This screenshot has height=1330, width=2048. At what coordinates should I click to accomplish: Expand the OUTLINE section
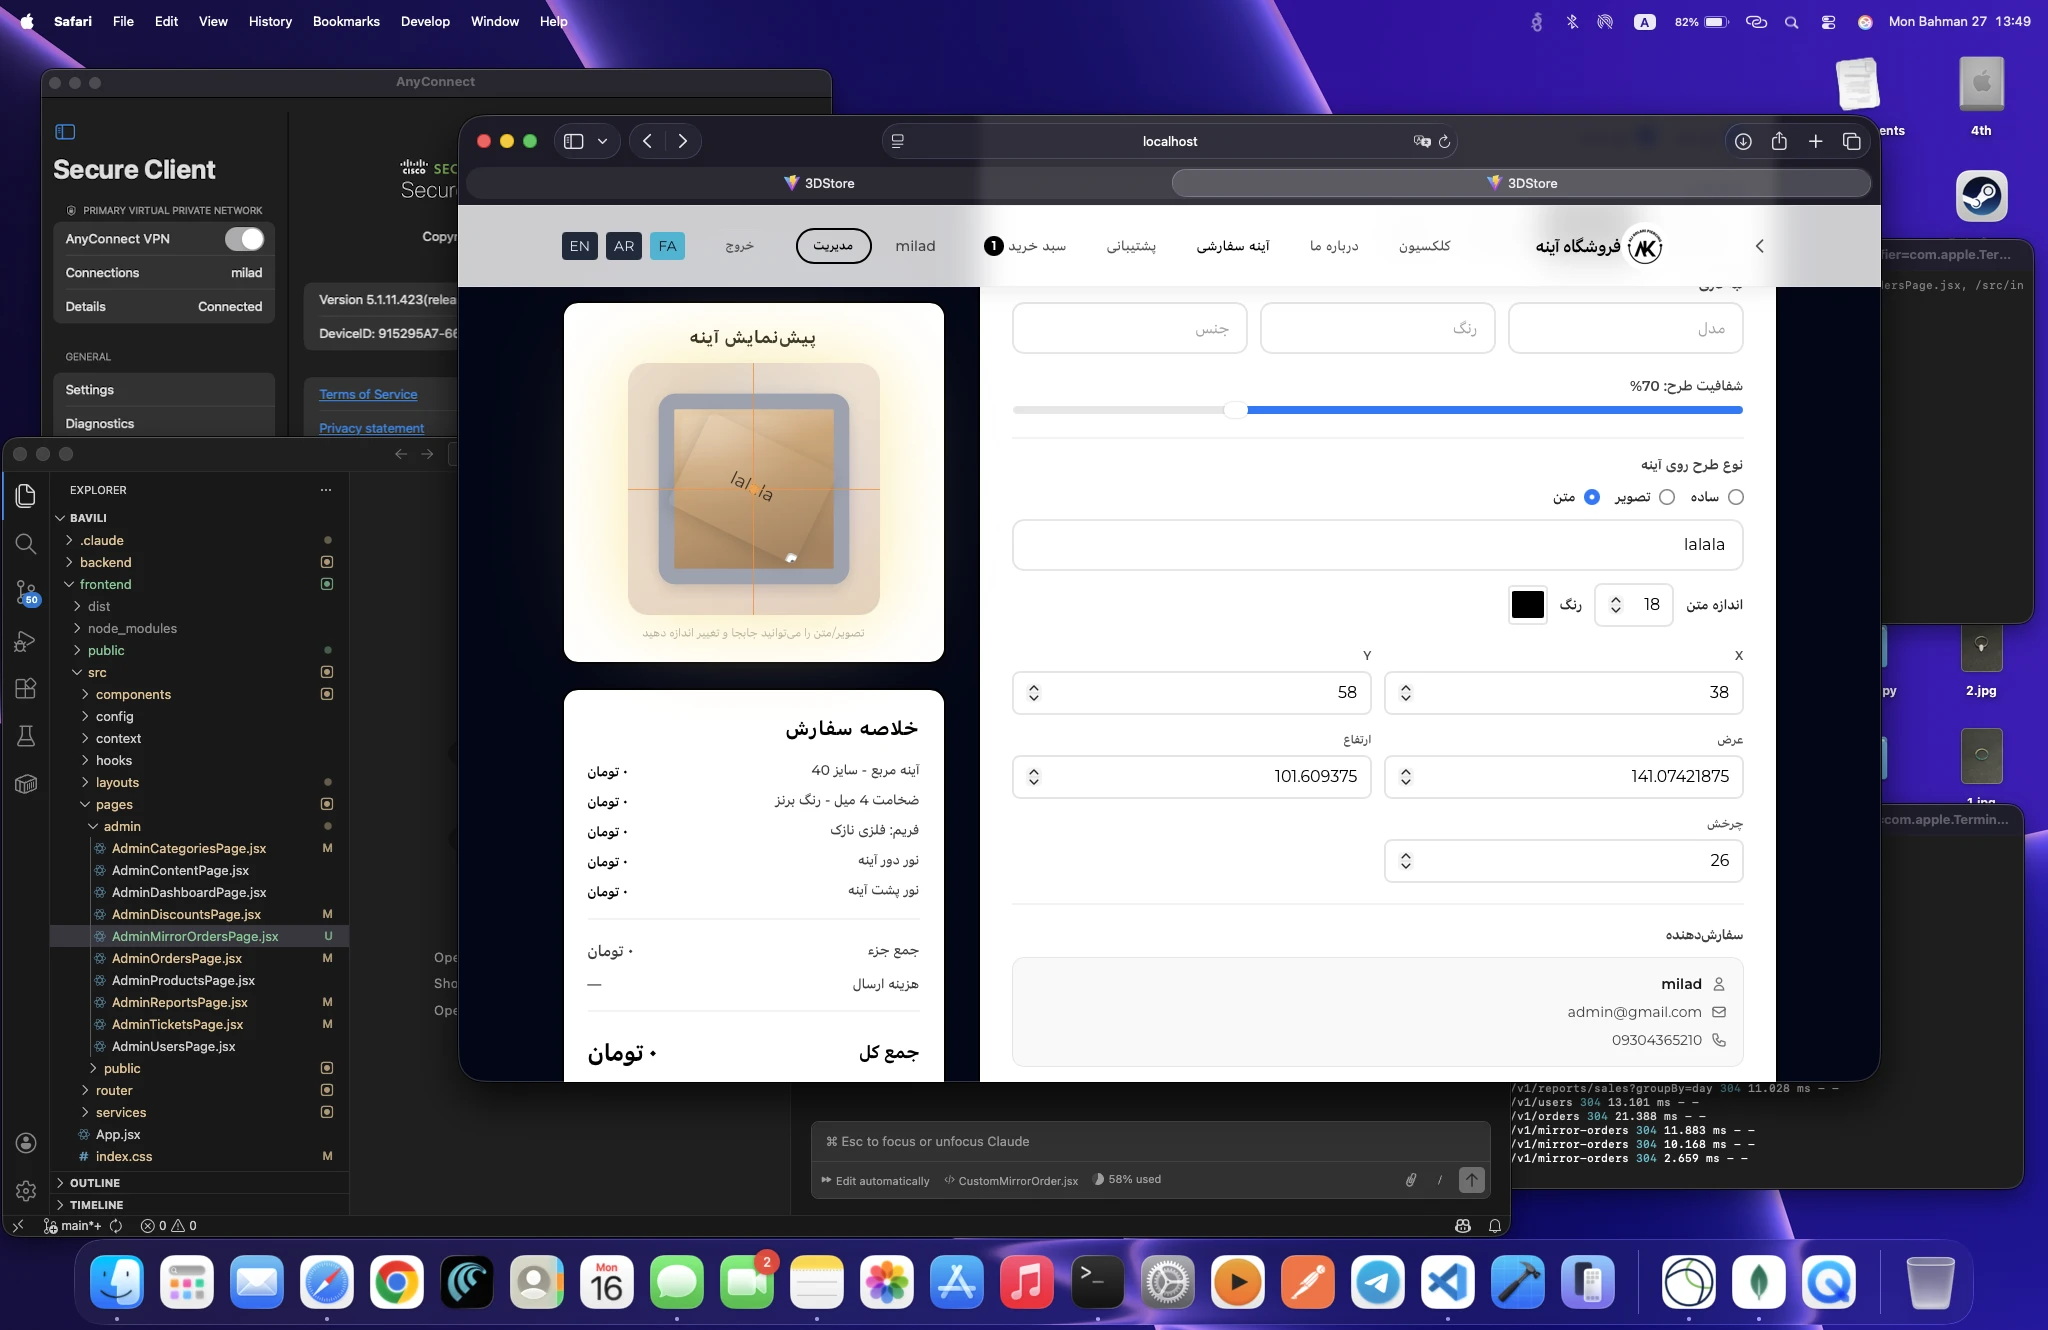[95, 1183]
